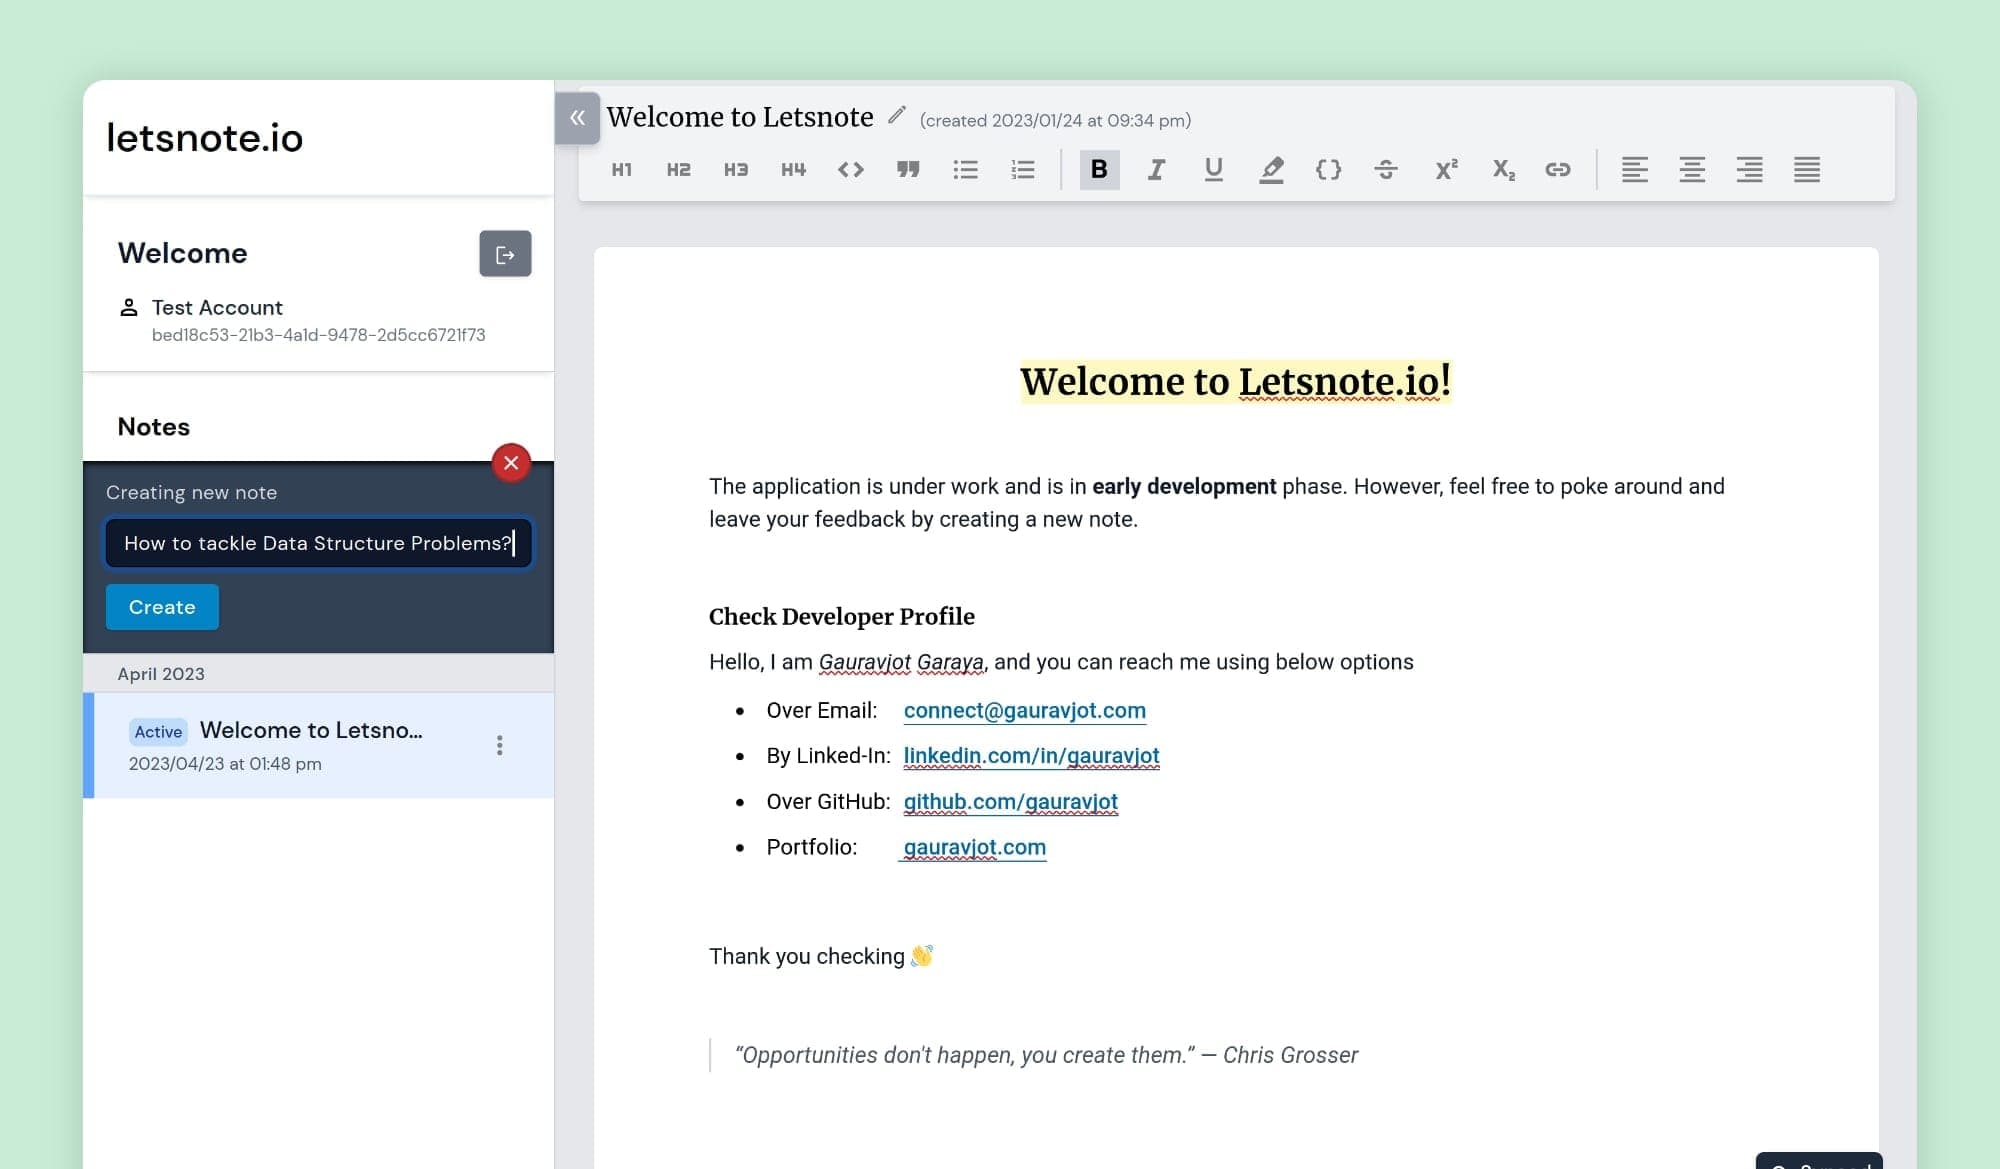Click the Superscript formatting icon
This screenshot has height=1169, width=2000.
coord(1445,168)
